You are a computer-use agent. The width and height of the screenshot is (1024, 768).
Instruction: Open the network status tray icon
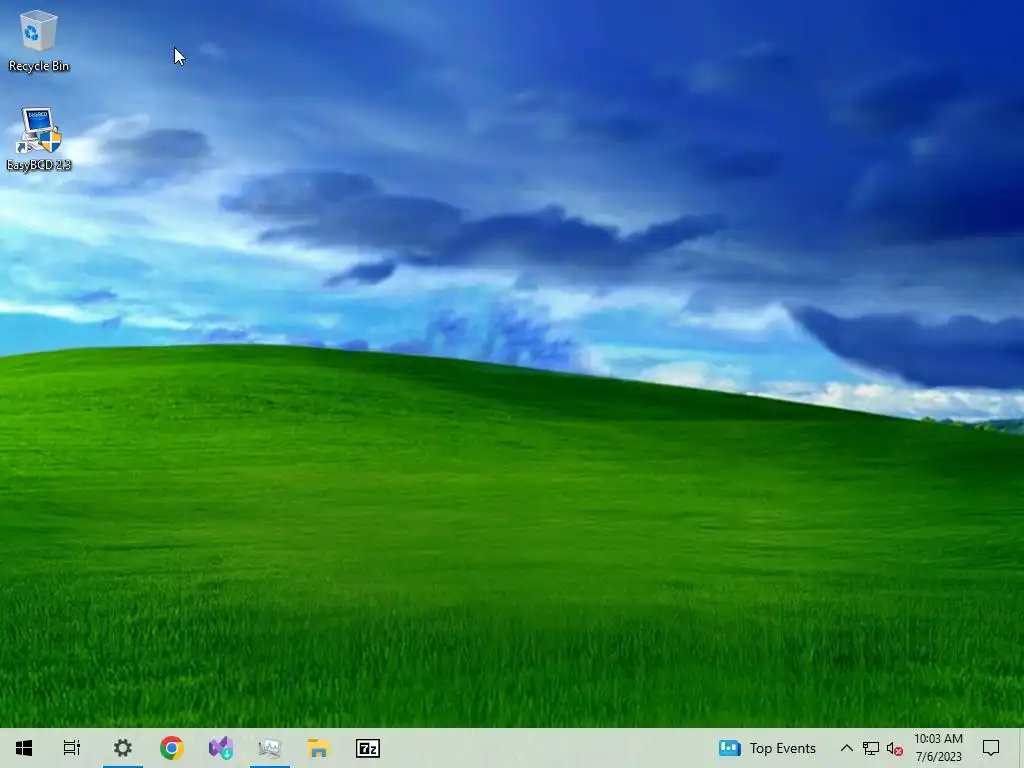click(x=871, y=748)
